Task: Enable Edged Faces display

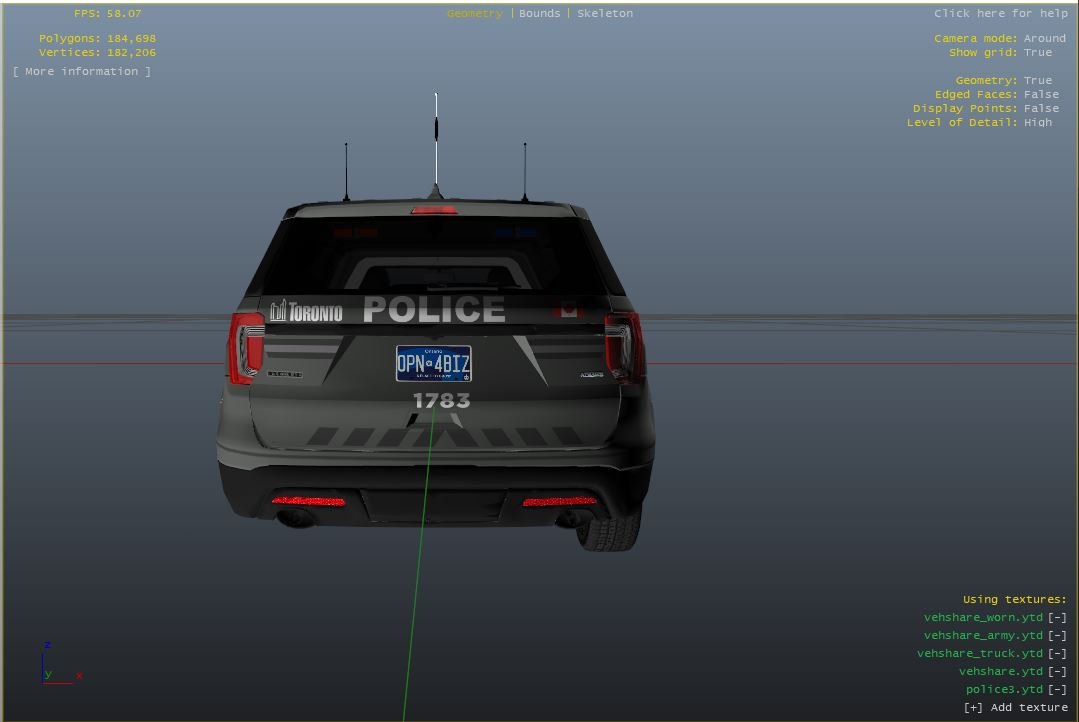Action: pyautogui.click(x=1040, y=95)
